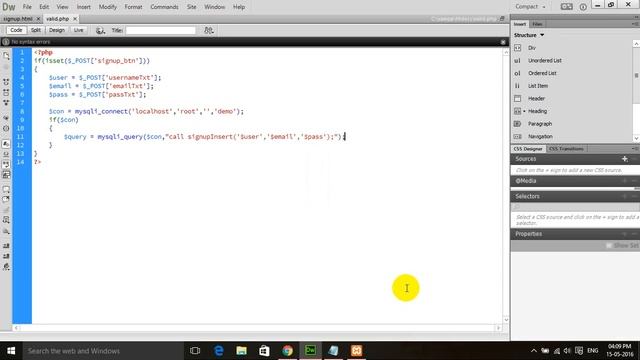Image resolution: width=640 pixels, height=360 pixels.
Task: Open the Site menu
Action: [x=191, y=7]
